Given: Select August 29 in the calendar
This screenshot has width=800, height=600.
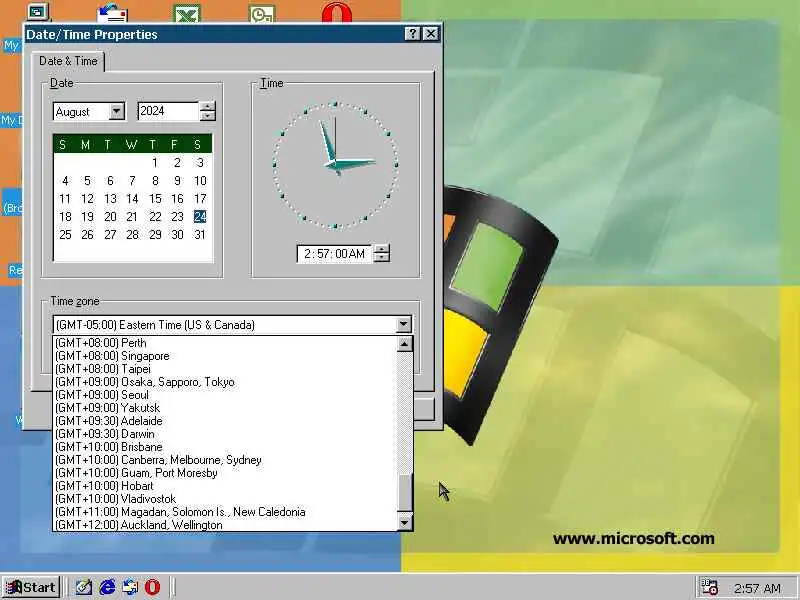Looking at the screenshot, I should coord(155,235).
